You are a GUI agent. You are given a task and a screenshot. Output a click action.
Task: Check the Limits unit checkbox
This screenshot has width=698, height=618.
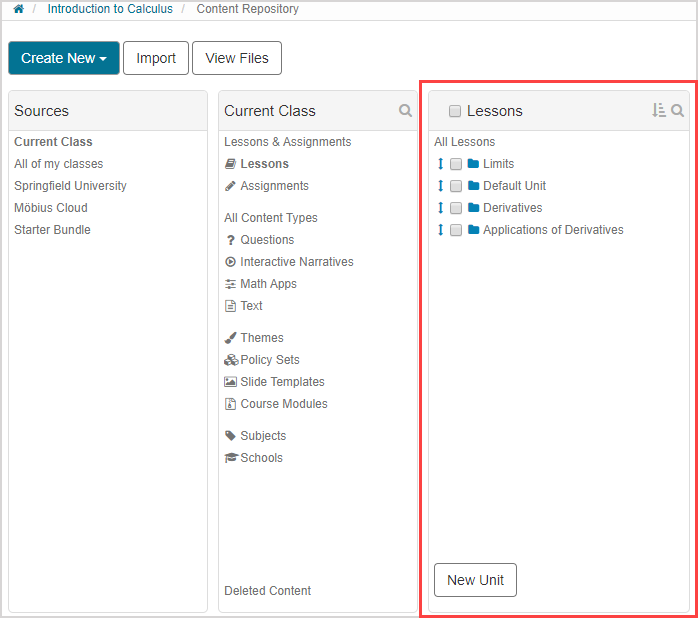click(456, 164)
